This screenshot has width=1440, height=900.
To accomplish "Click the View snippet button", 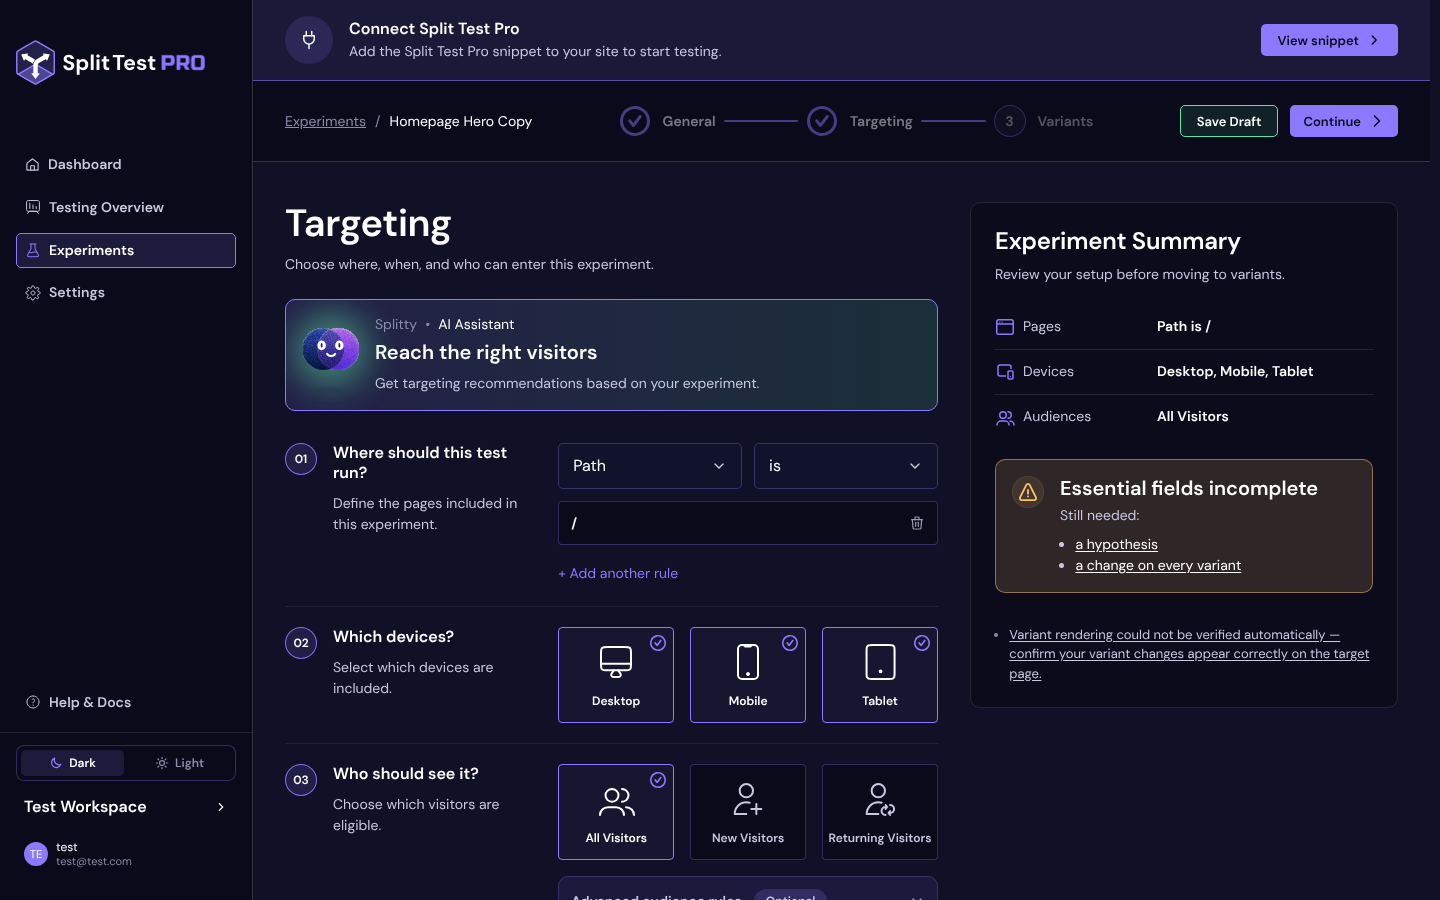I will coord(1329,40).
